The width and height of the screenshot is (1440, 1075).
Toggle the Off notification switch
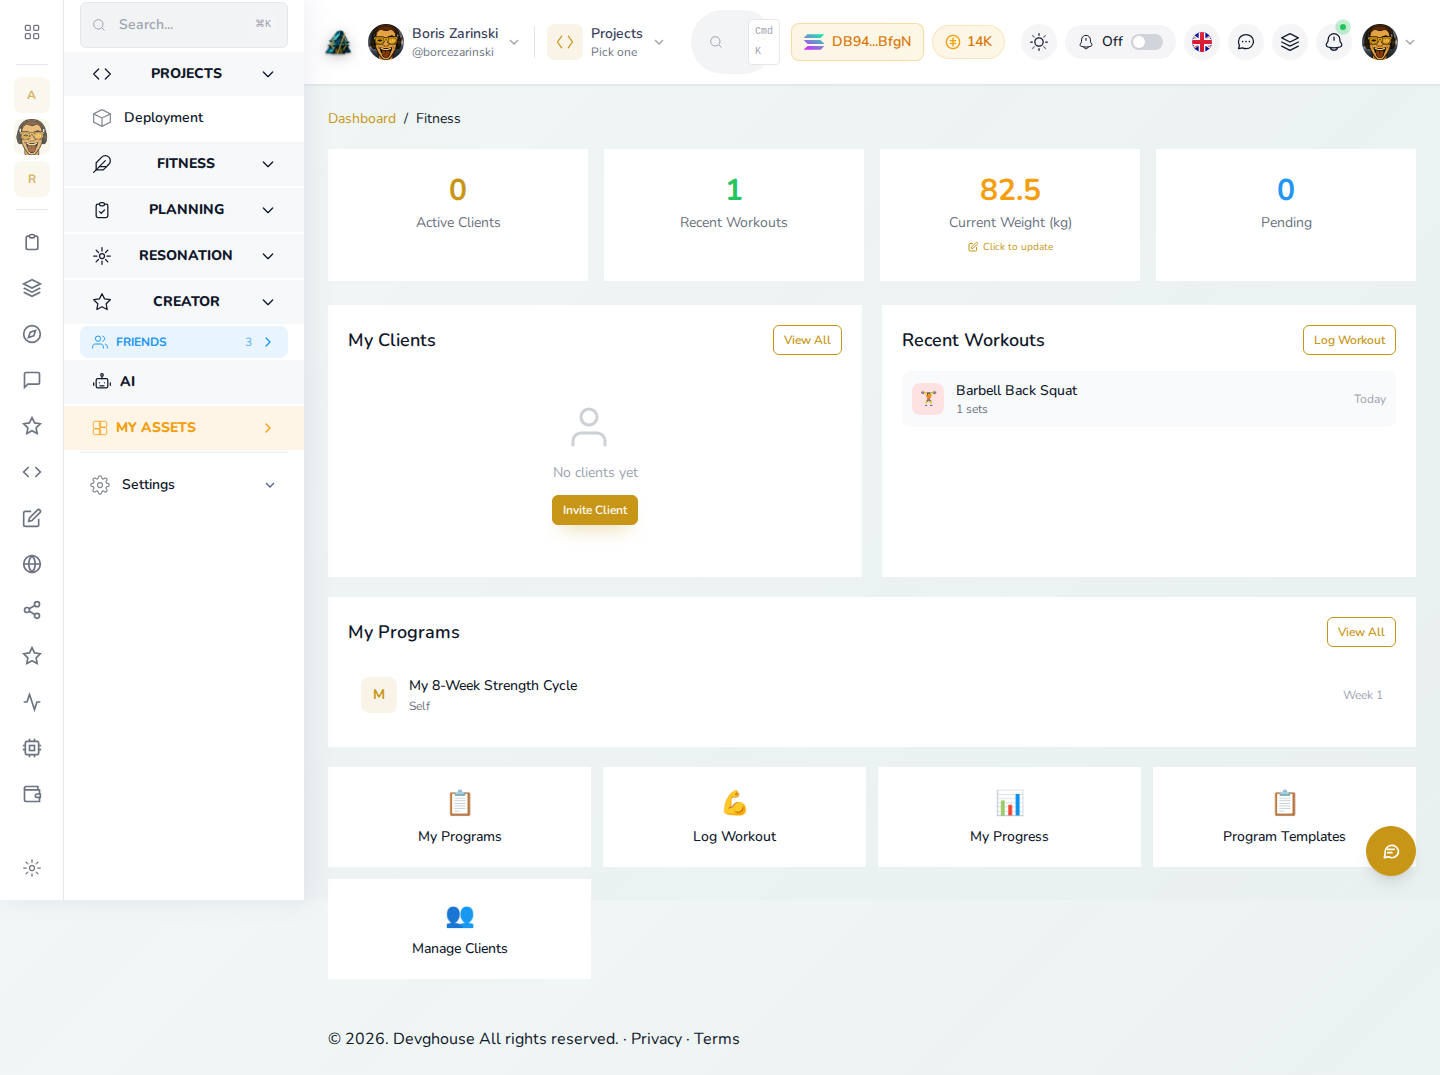(1147, 42)
